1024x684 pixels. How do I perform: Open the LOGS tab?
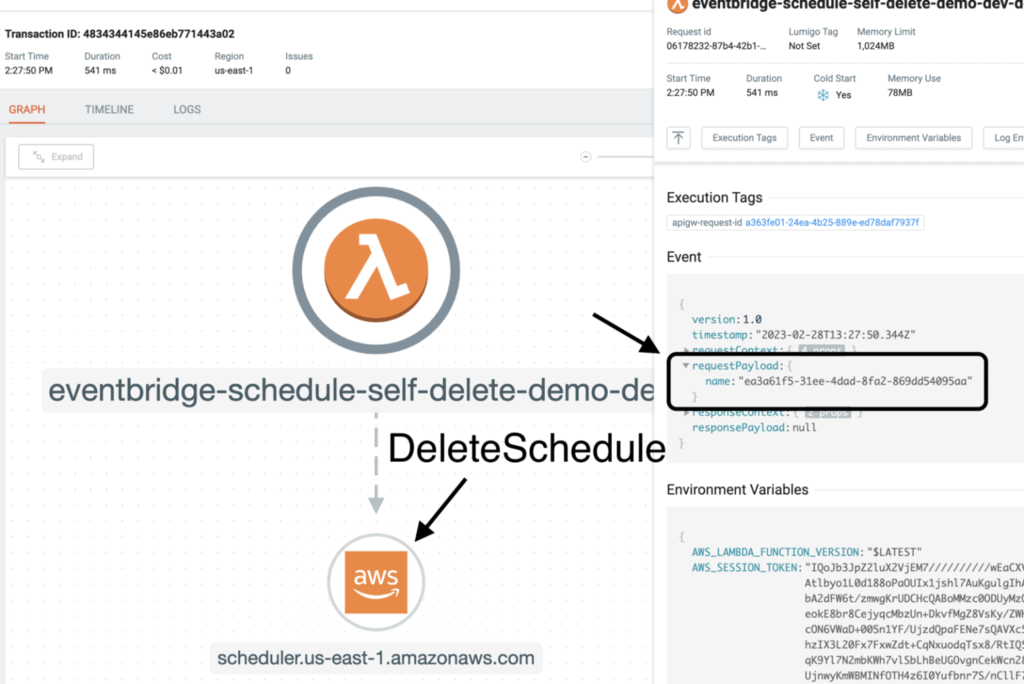click(186, 109)
